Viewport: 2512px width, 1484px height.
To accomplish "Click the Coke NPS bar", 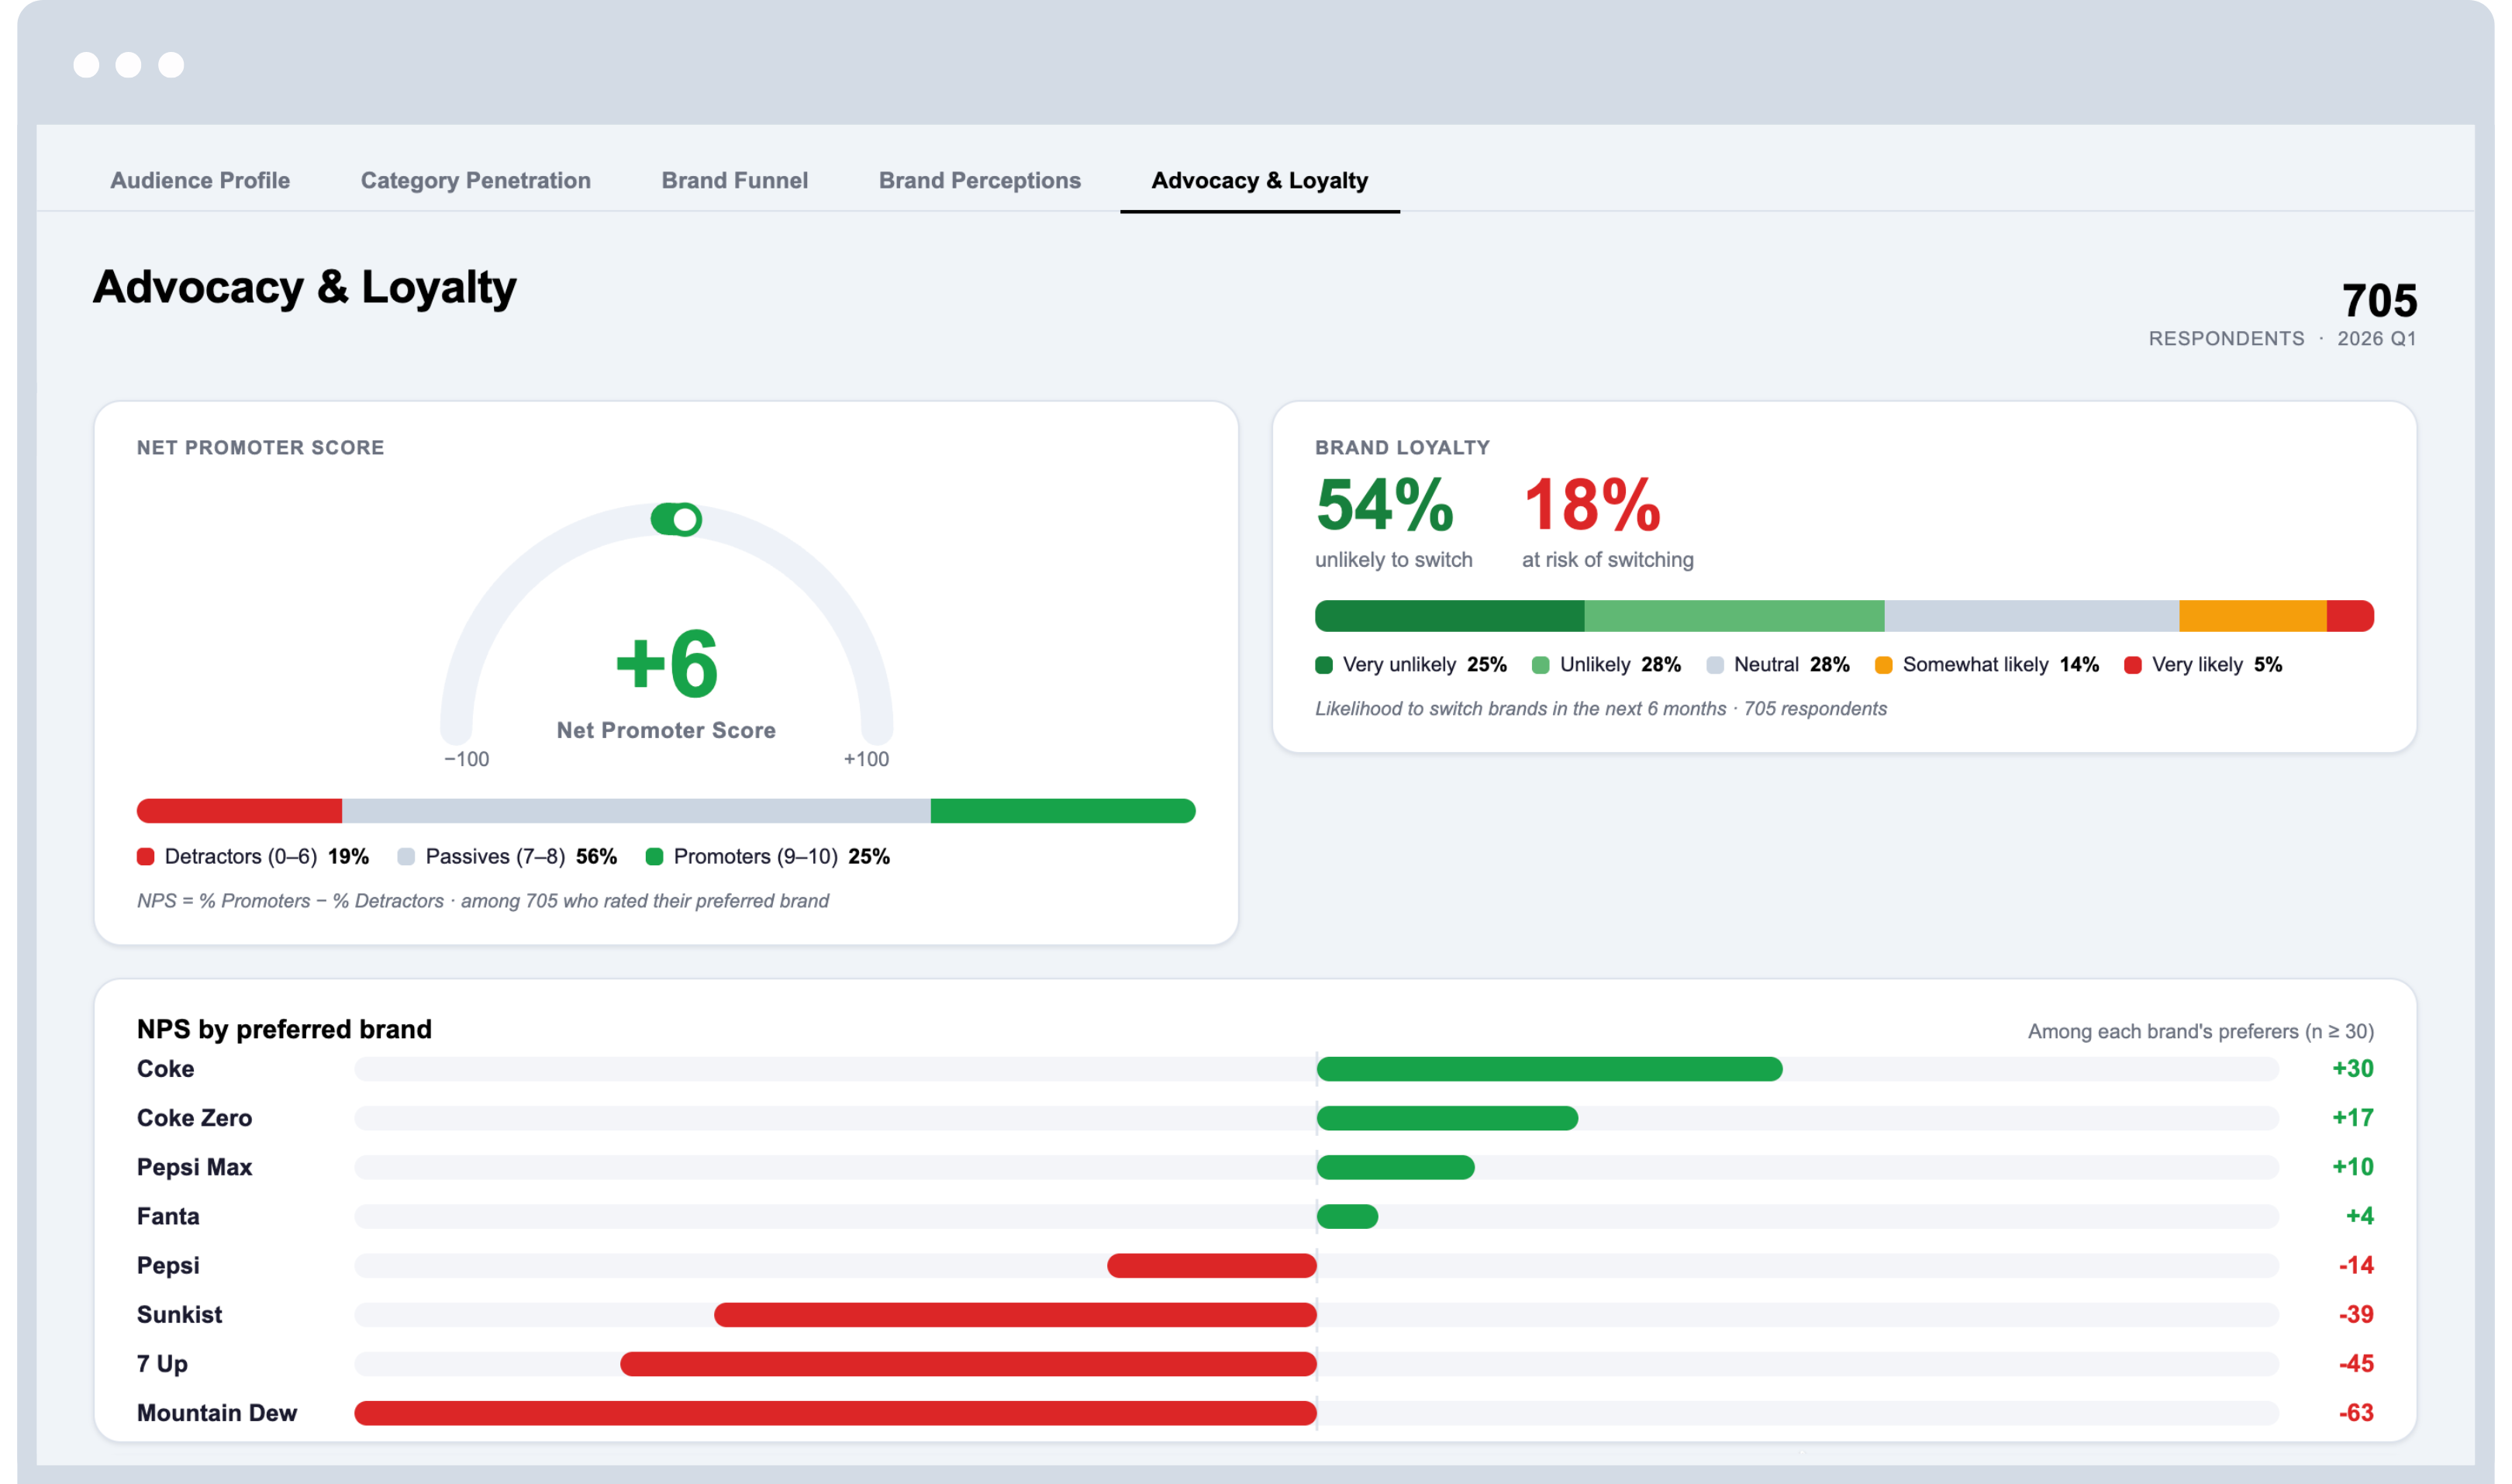I will (1549, 1069).
